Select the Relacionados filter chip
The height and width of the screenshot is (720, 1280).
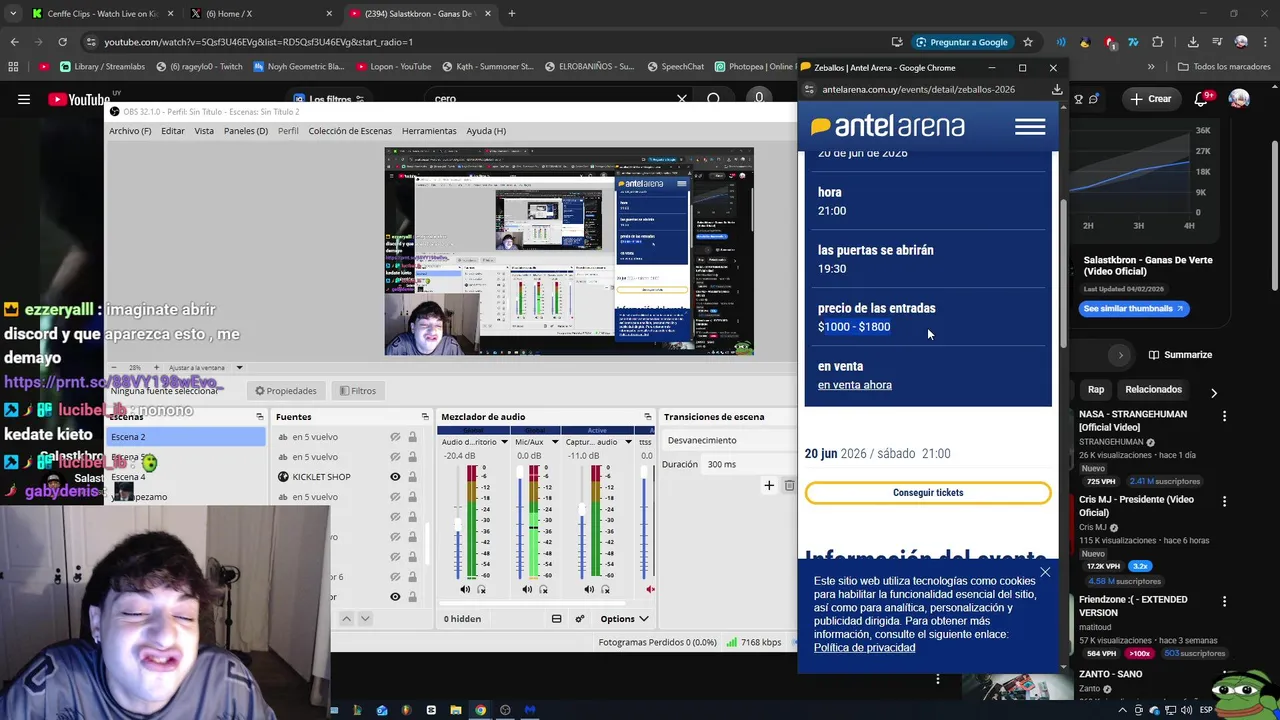(1153, 390)
